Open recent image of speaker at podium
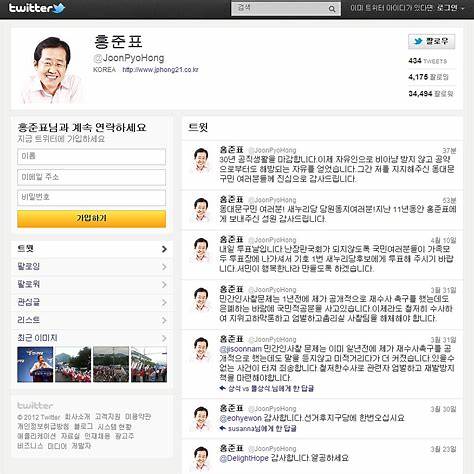Image resolution: width=474 pixels, height=474 pixels. pyautogui.click(x=35, y=364)
